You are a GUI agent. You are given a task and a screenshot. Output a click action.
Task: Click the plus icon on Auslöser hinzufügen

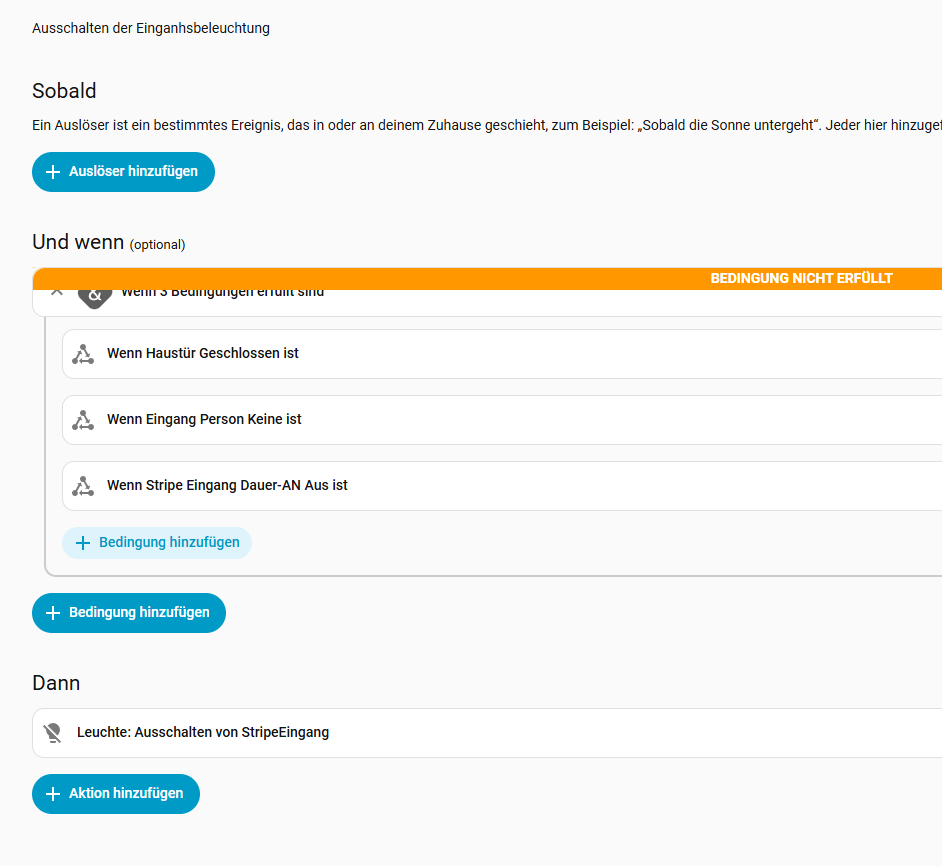coord(53,172)
